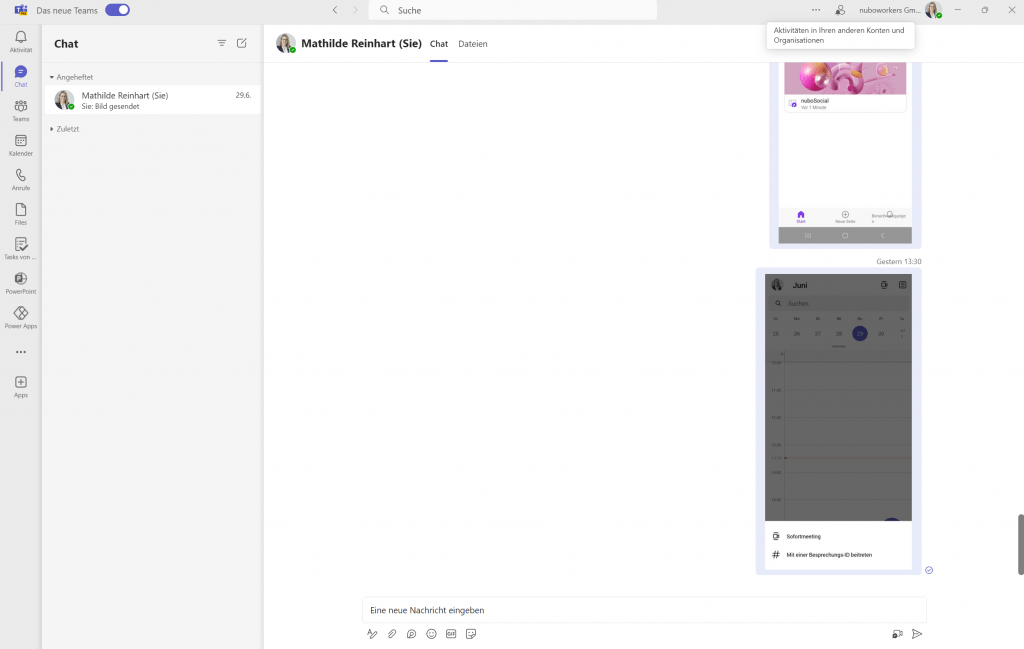Screen dimensions: 1024x649
Task: Switch to the Dateien tab
Action: pos(472,44)
